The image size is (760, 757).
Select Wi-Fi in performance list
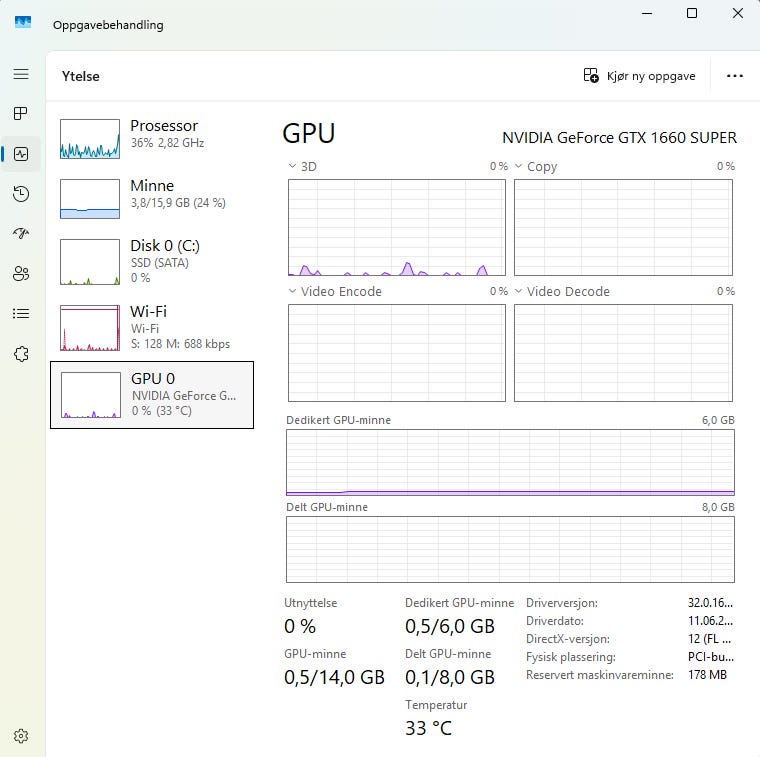tap(152, 328)
